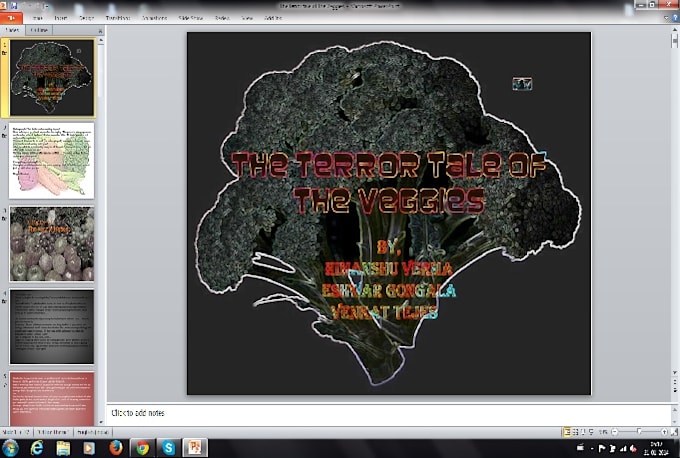Open Windows Media Player from taskbar
Screen dimensions: 680x458
point(89,448)
